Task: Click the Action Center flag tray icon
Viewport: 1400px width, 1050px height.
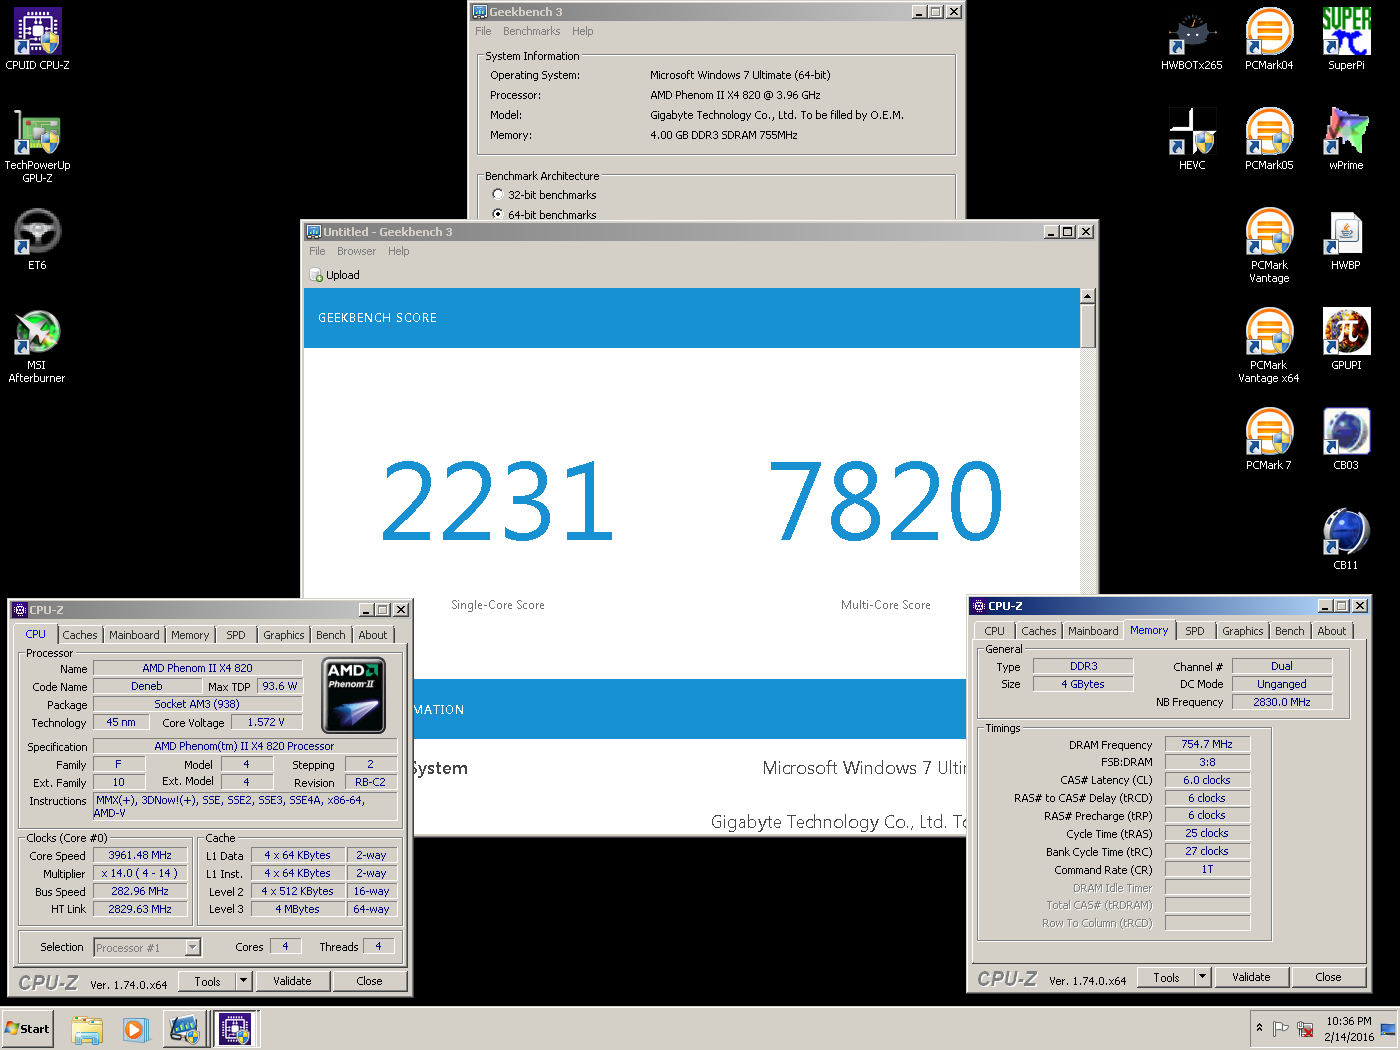Action: [x=1281, y=1029]
